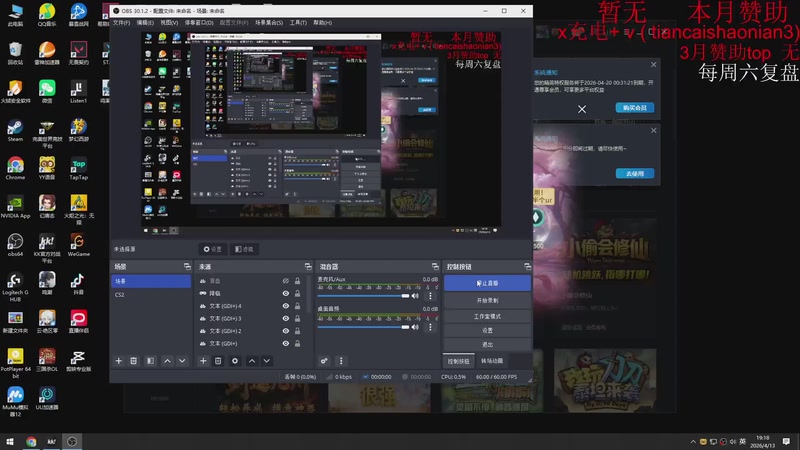Open three-dot options for 麦克风/Aux channel
The image size is (800, 450).
click(x=430, y=296)
